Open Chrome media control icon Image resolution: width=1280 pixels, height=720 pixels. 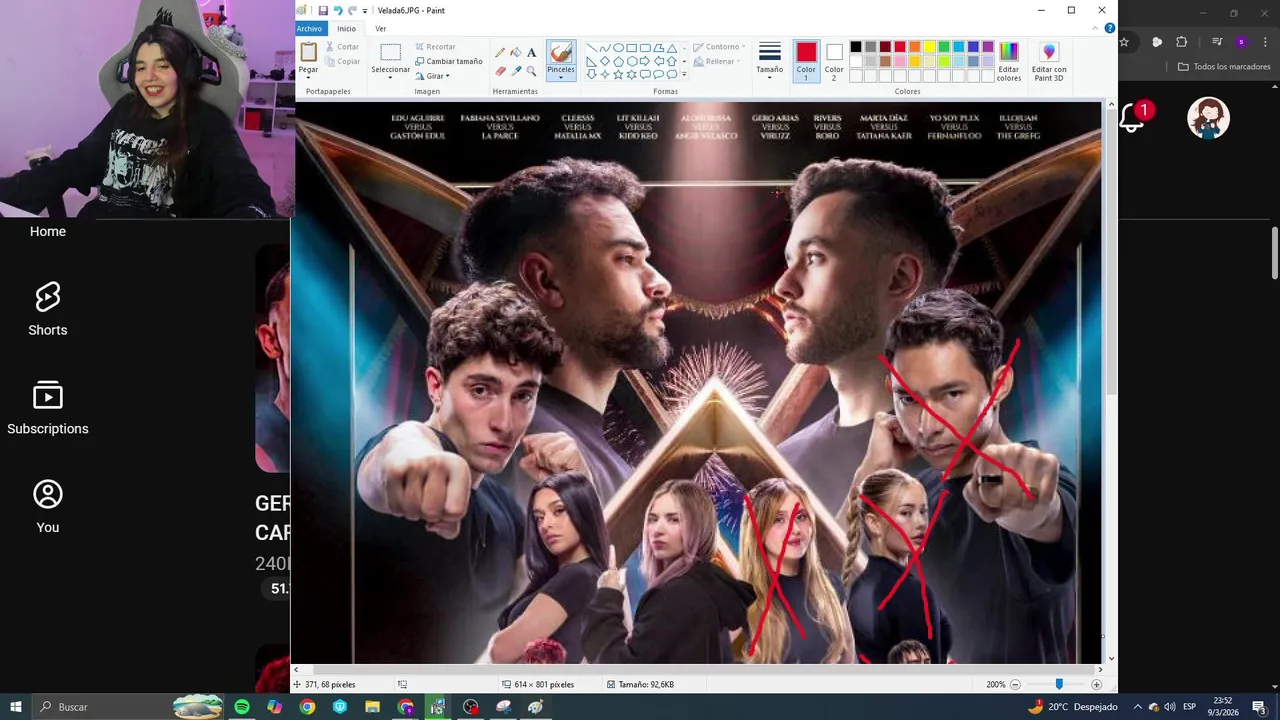pyautogui.click(x=1217, y=42)
